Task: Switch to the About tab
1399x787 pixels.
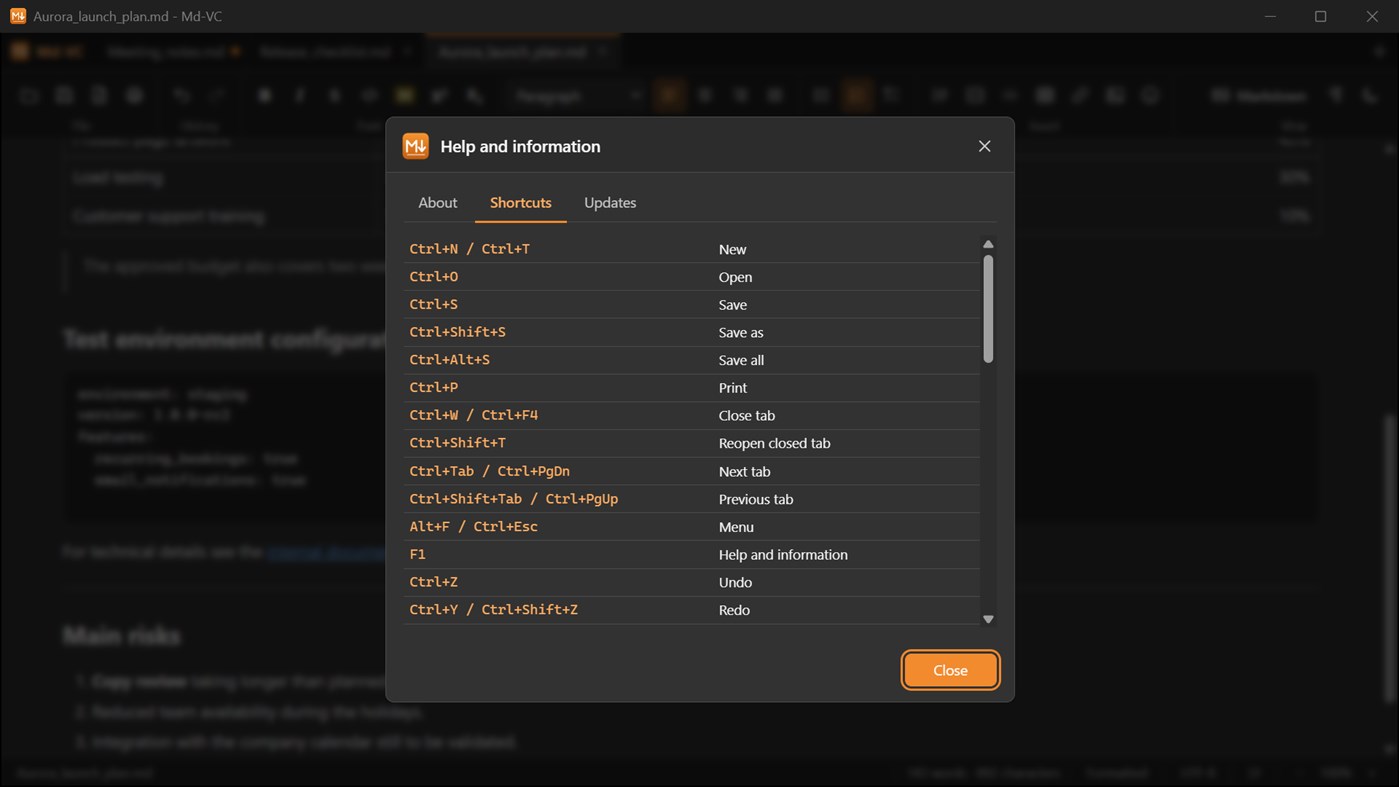Action: tap(437, 202)
